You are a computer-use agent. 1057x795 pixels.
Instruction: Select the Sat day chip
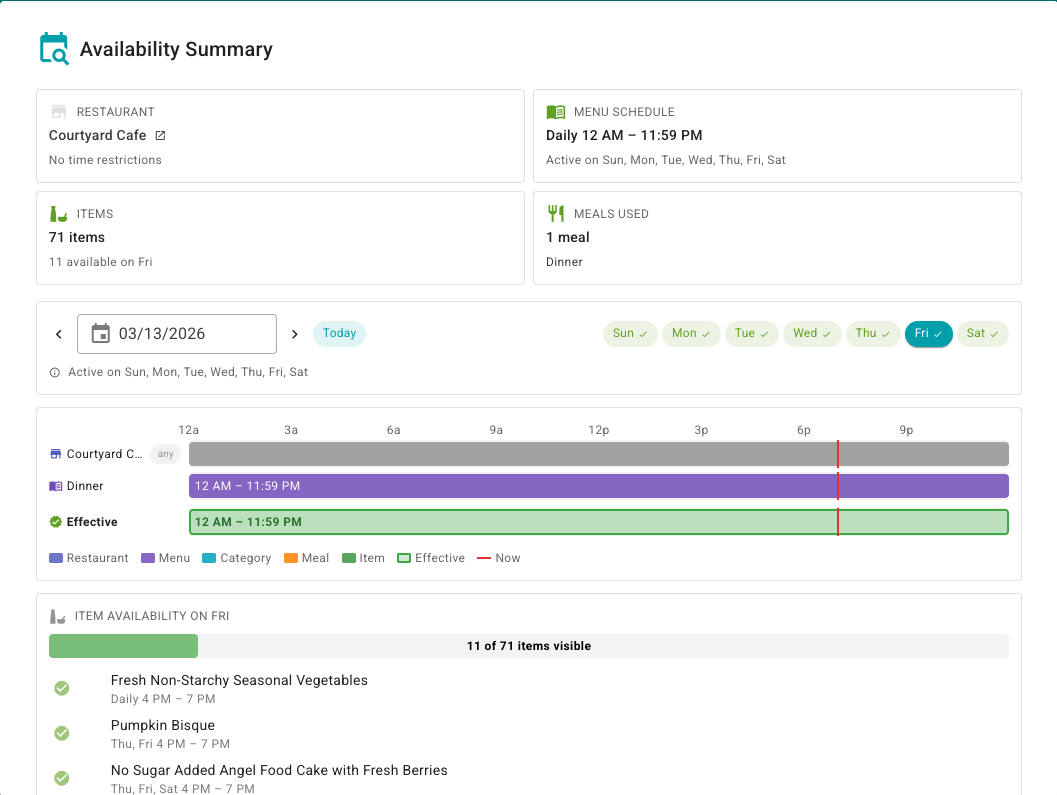coord(982,334)
